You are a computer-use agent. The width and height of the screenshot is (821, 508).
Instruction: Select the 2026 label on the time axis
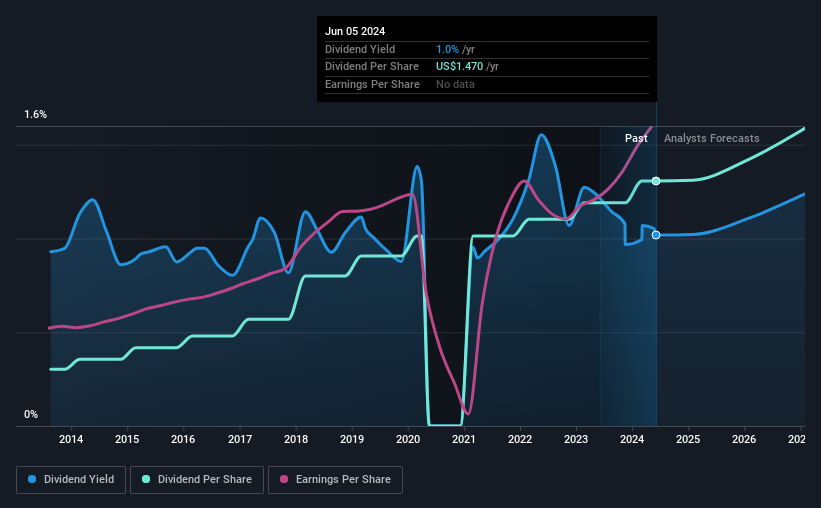pyautogui.click(x=744, y=439)
